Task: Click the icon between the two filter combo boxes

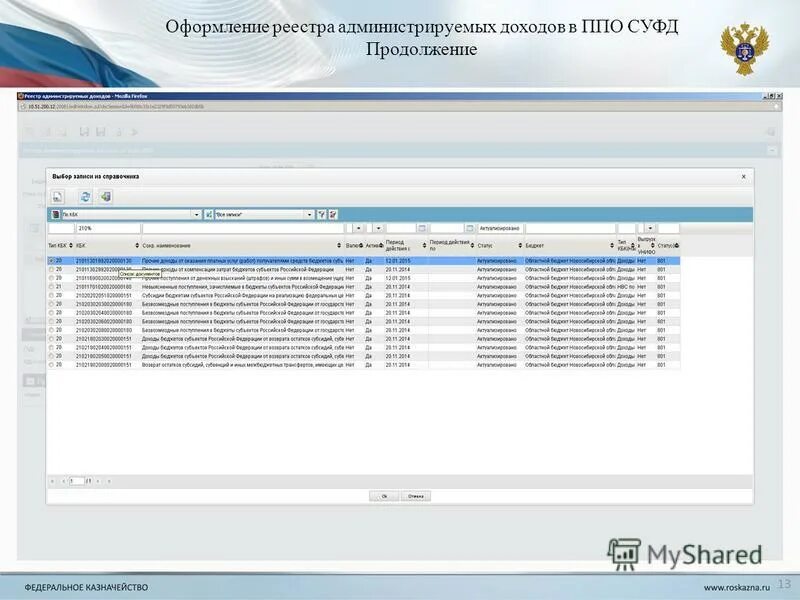Action: tap(208, 215)
